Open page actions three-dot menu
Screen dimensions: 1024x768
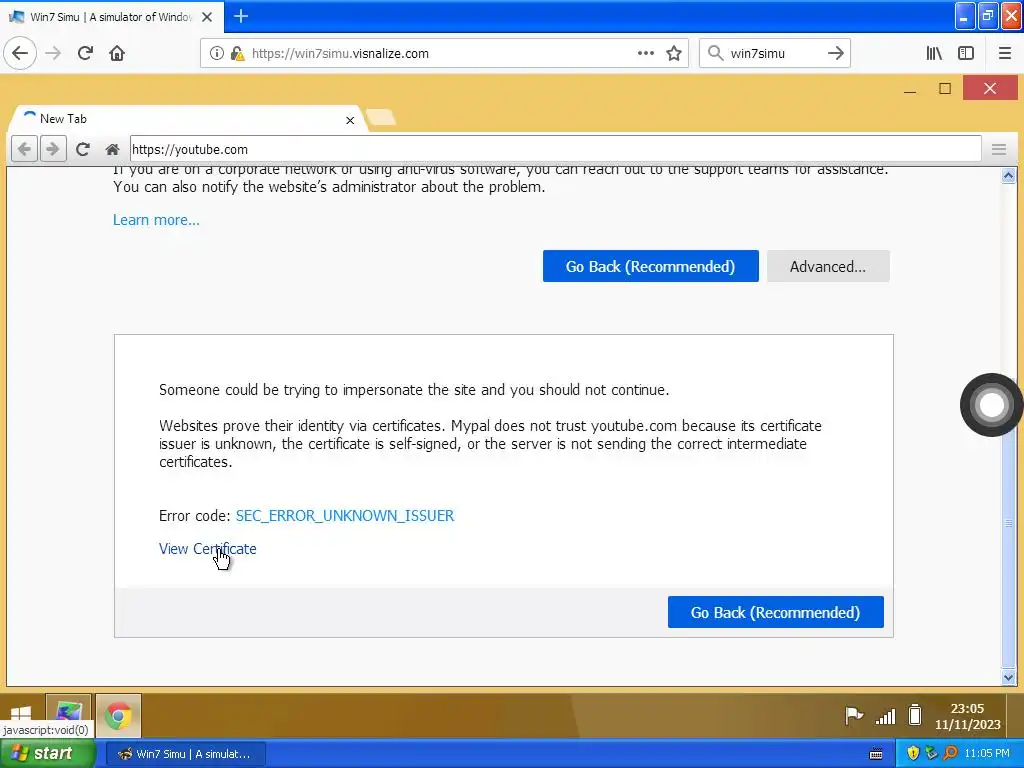pyautogui.click(x=645, y=54)
